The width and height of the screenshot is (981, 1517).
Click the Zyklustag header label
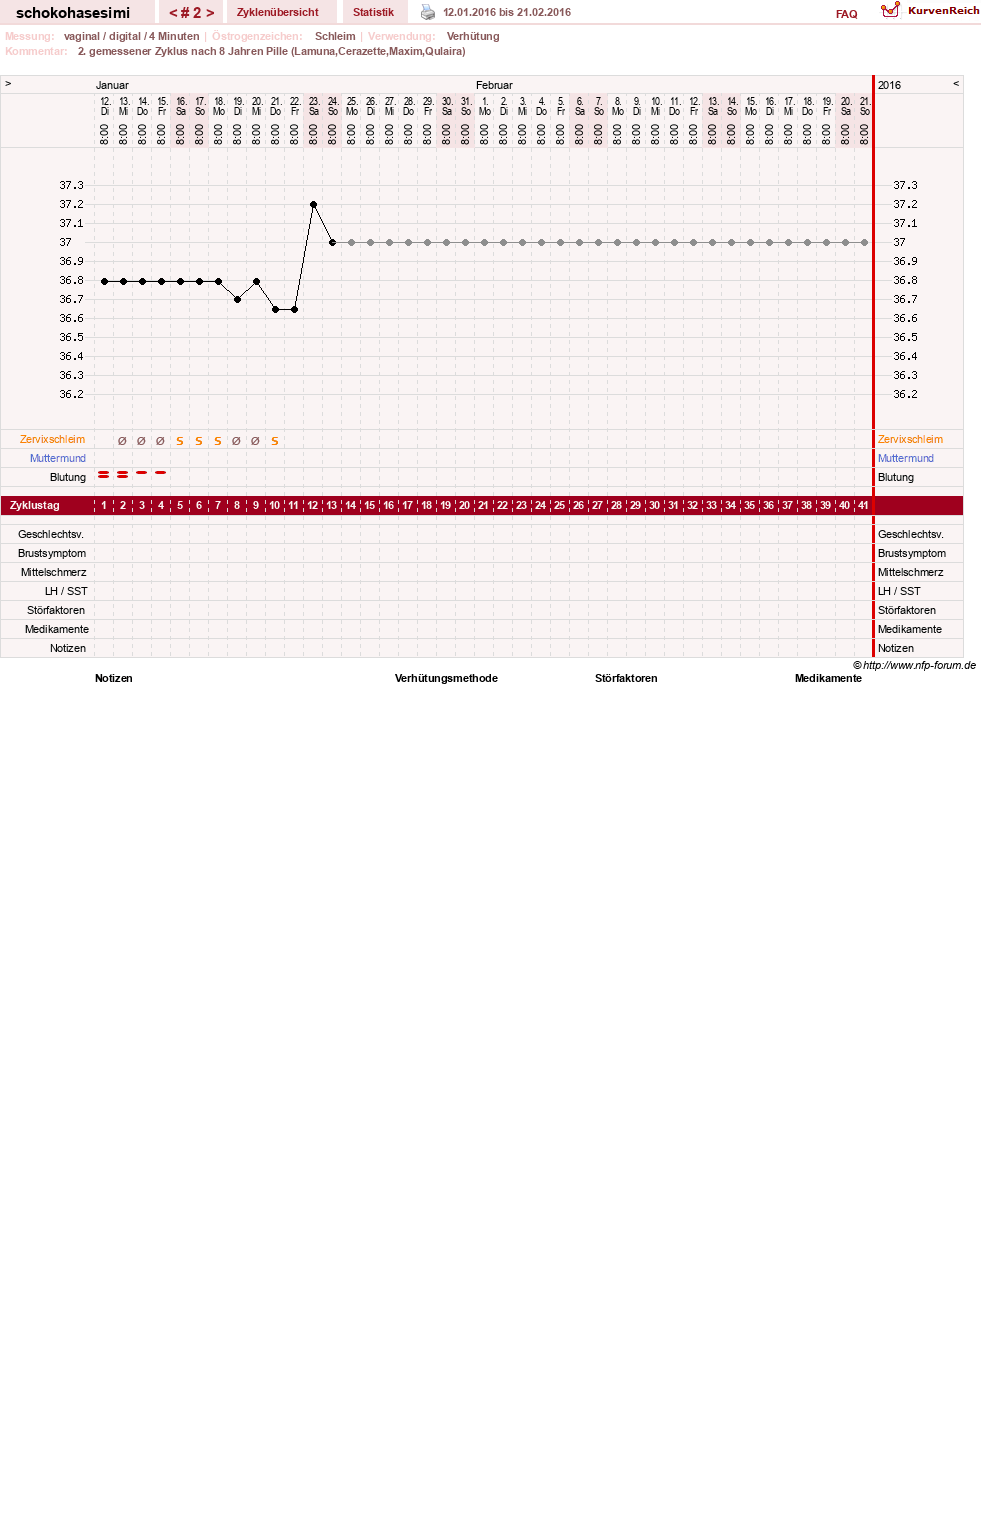[x=35, y=506]
